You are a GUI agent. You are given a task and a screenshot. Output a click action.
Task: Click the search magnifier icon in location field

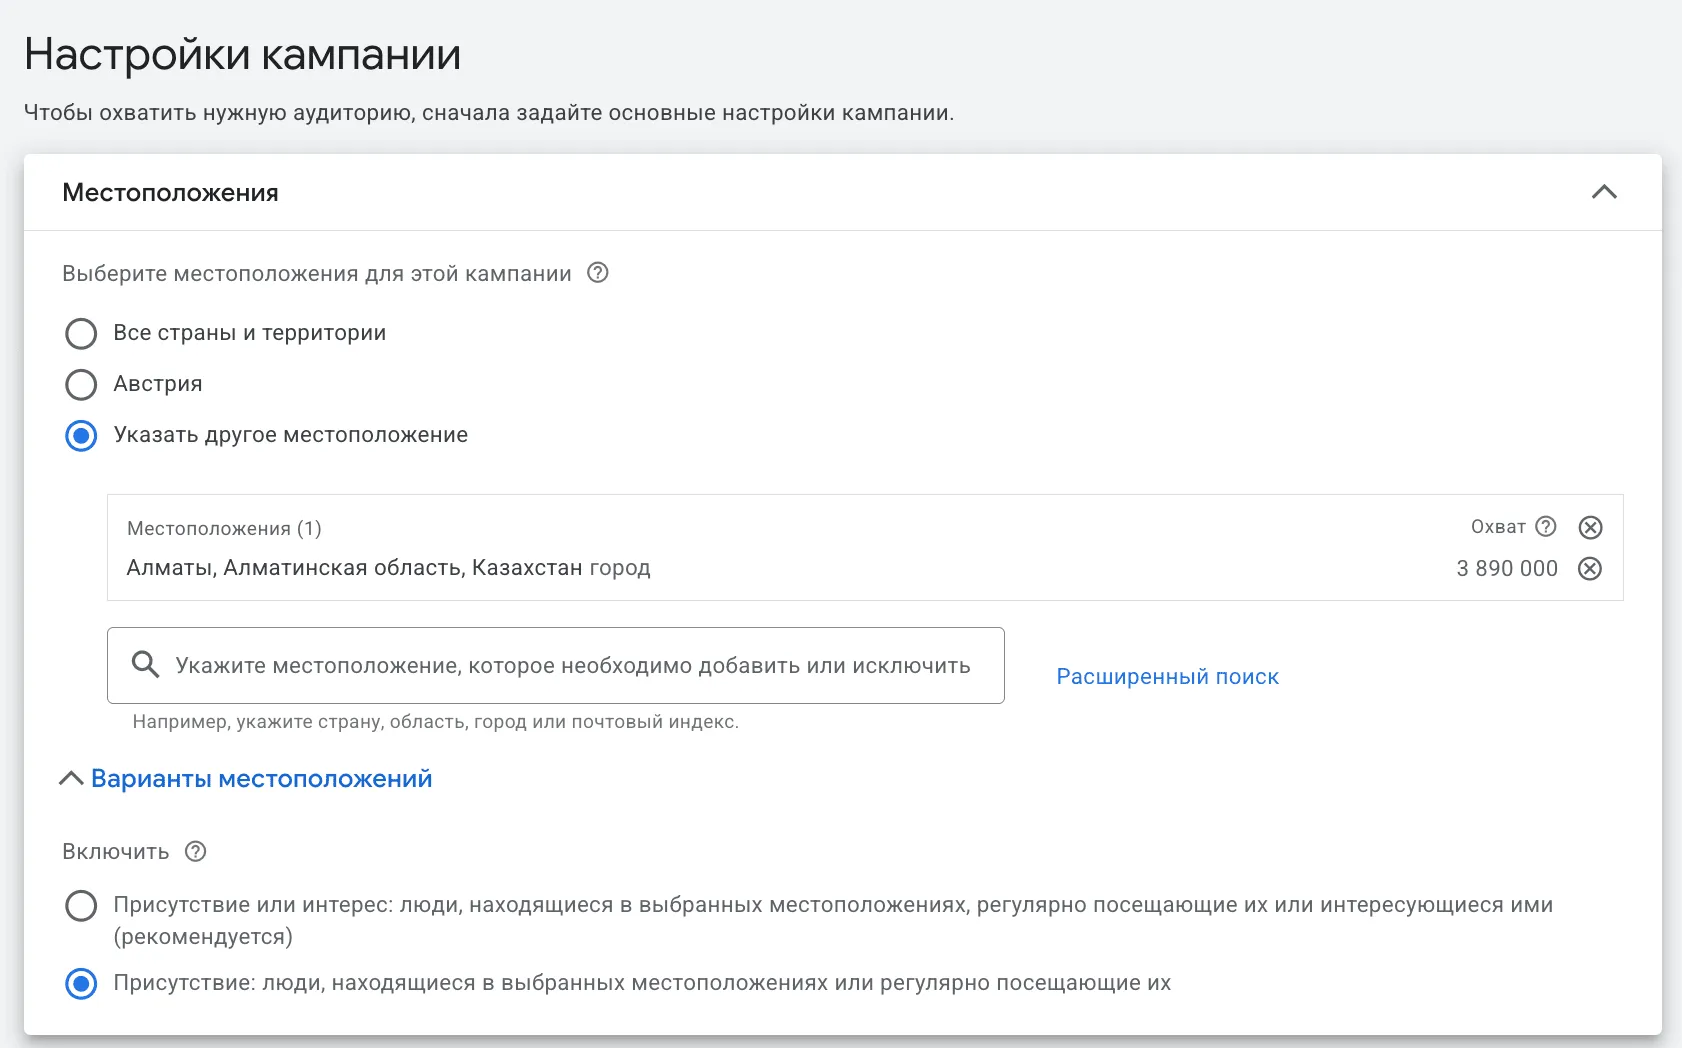146,665
